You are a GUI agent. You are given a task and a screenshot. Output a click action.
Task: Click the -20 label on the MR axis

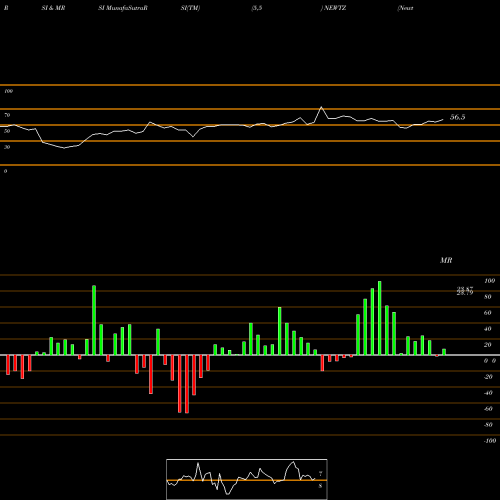(488, 377)
